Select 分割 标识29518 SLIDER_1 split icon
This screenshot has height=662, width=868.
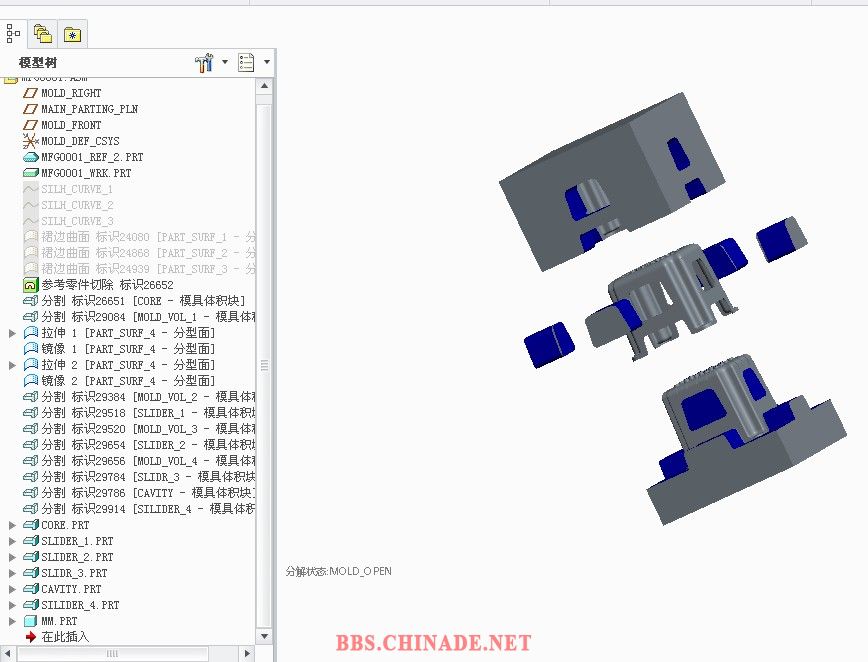click(30, 413)
